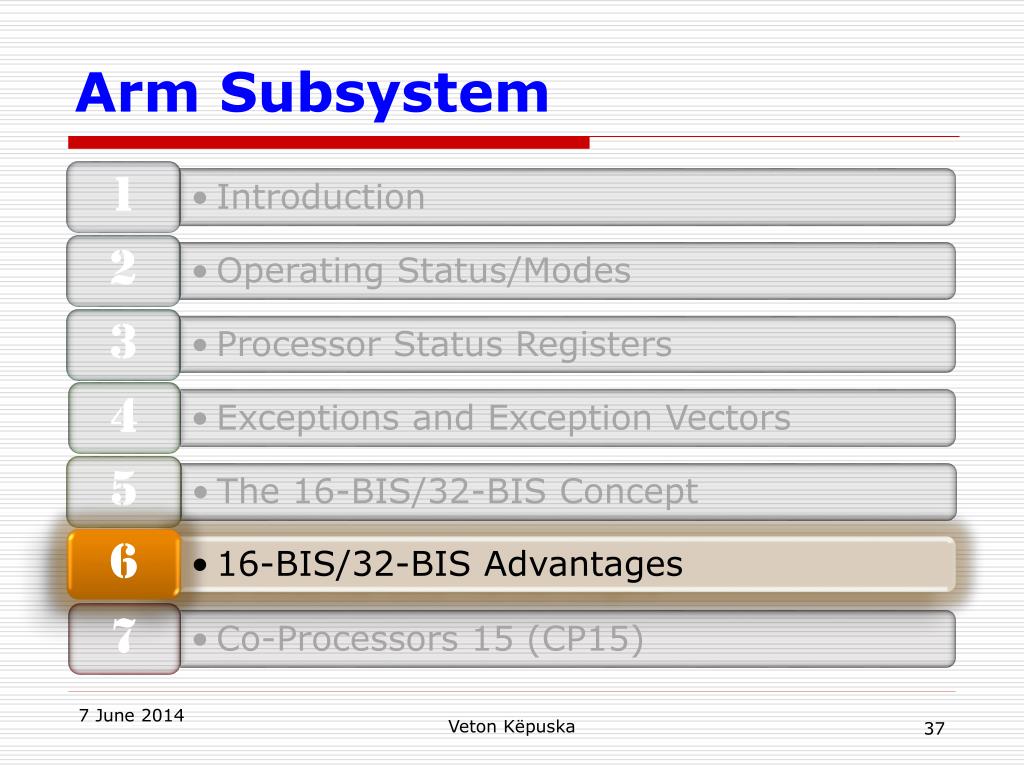Click the number 2 box
The height and width of the screenshot is (768, 1024).
(x=123, y=271)
